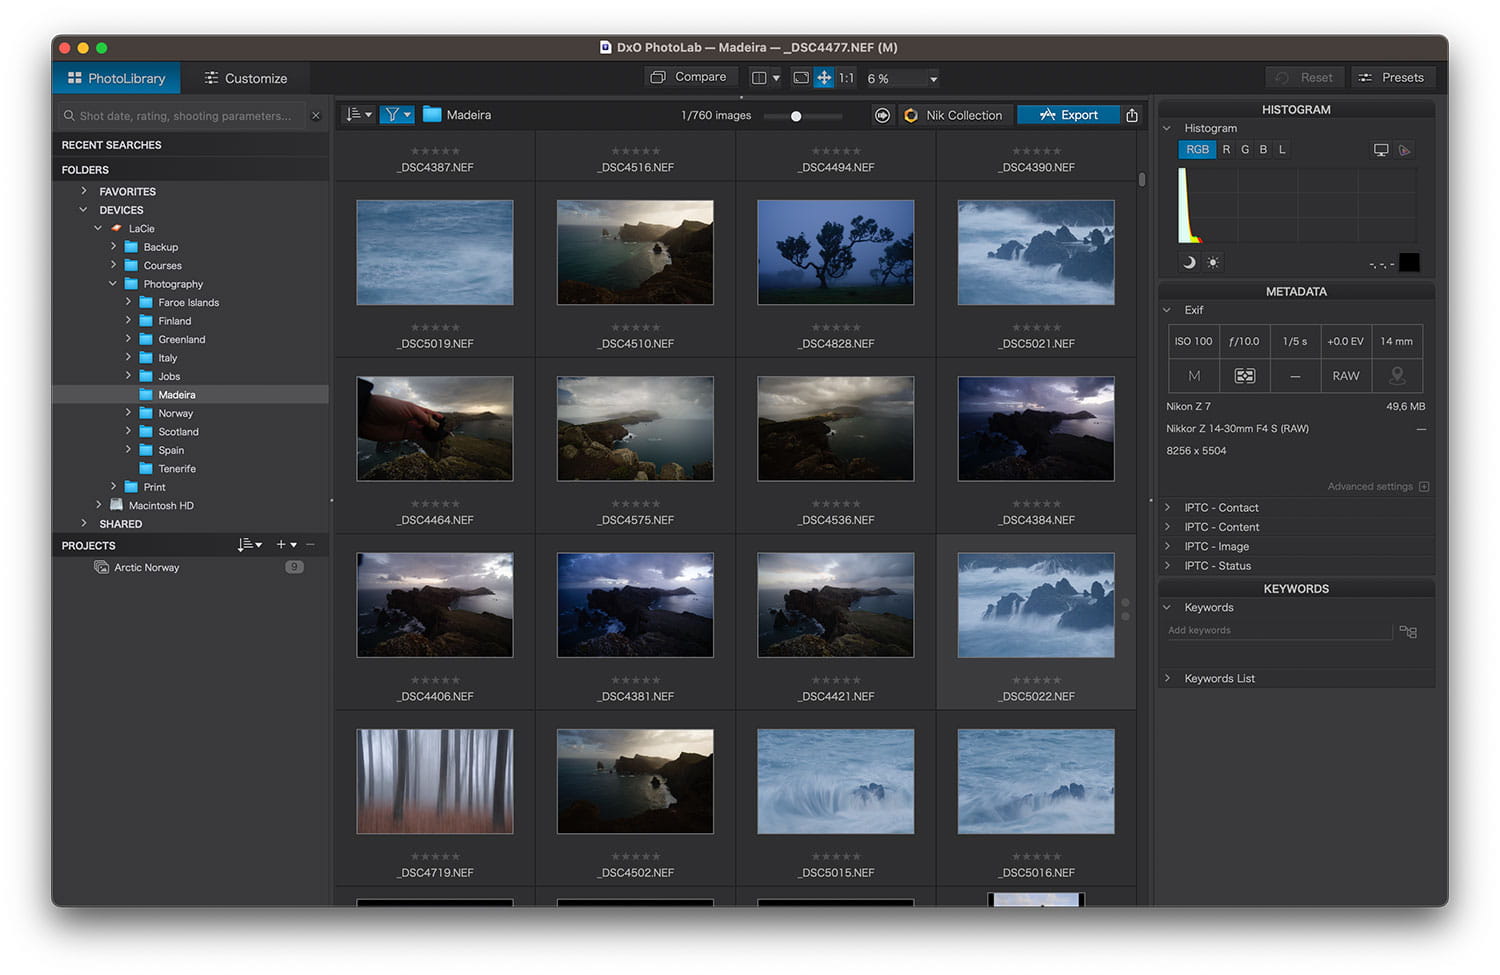Click the Arctic Norway project icon
The height and width of the screenshot is (975, 1500).
pyautogui.click(x=101, y=567)
